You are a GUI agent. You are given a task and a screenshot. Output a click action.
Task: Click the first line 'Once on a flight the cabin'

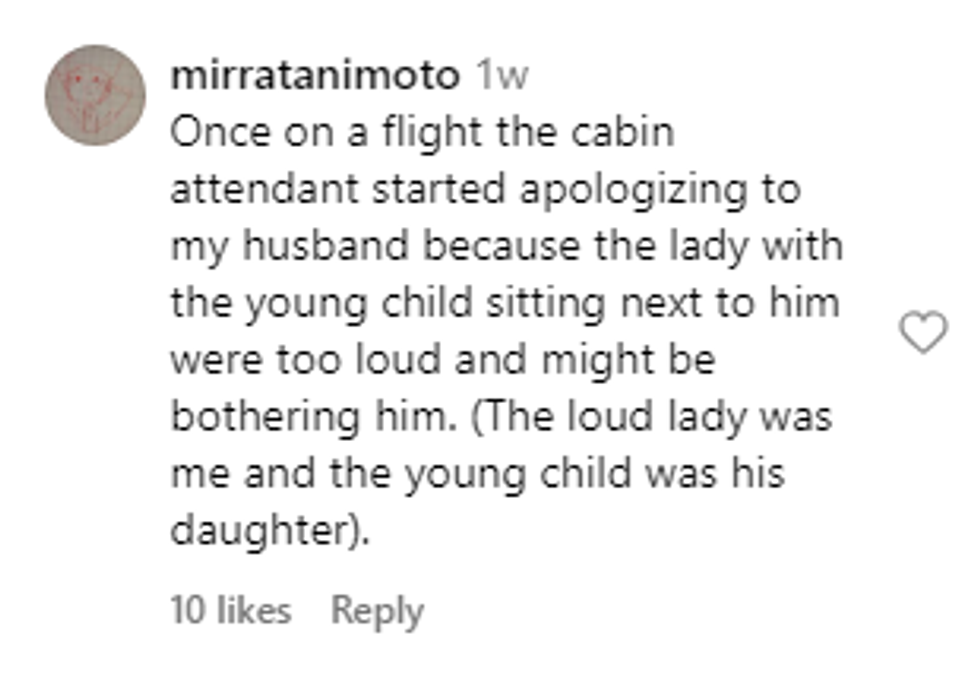tap(422, 133)
